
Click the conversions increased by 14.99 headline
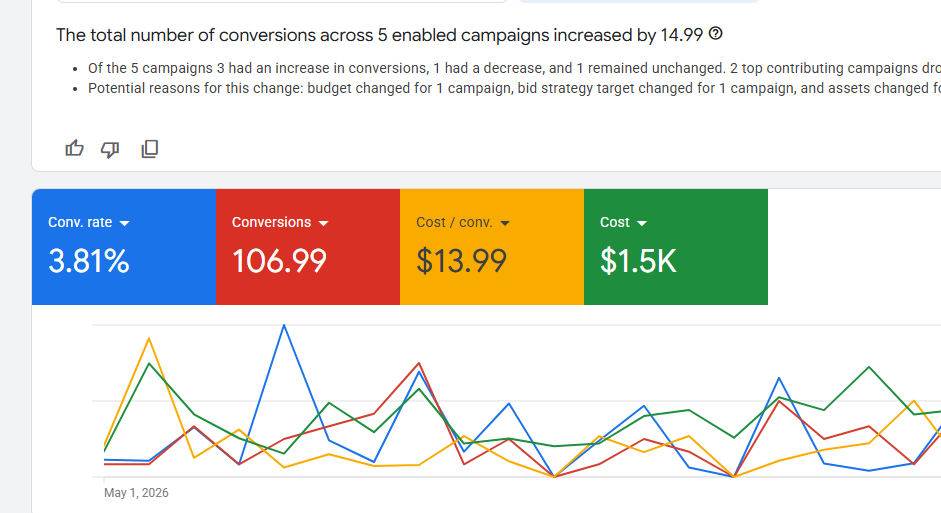379,35
